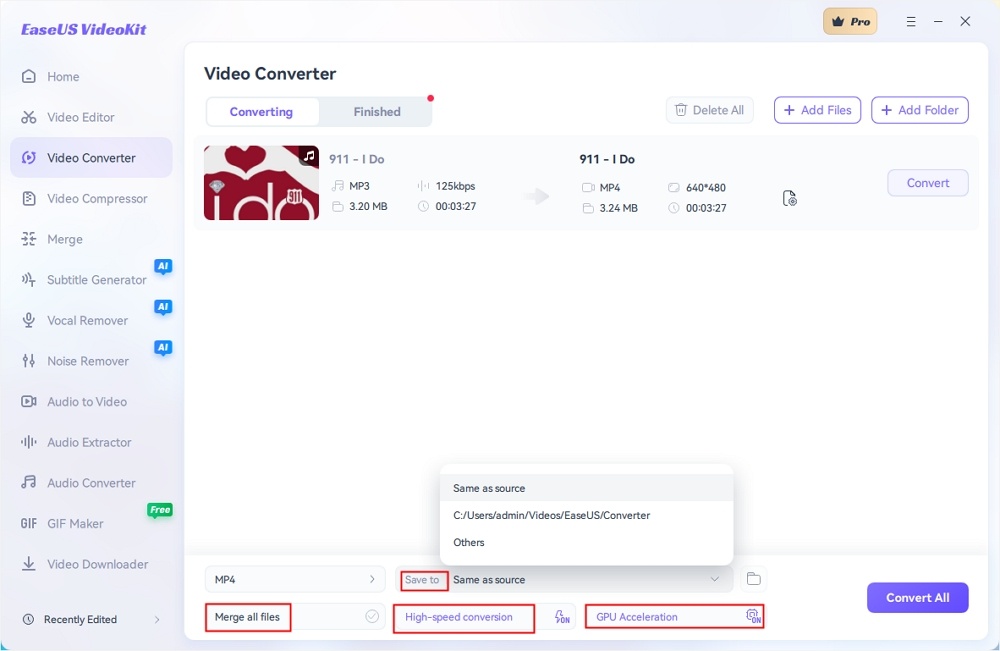This screenshot has width=1000, height=651.
Task: Convert the 911 - I Do file
Action: point(928,183)
